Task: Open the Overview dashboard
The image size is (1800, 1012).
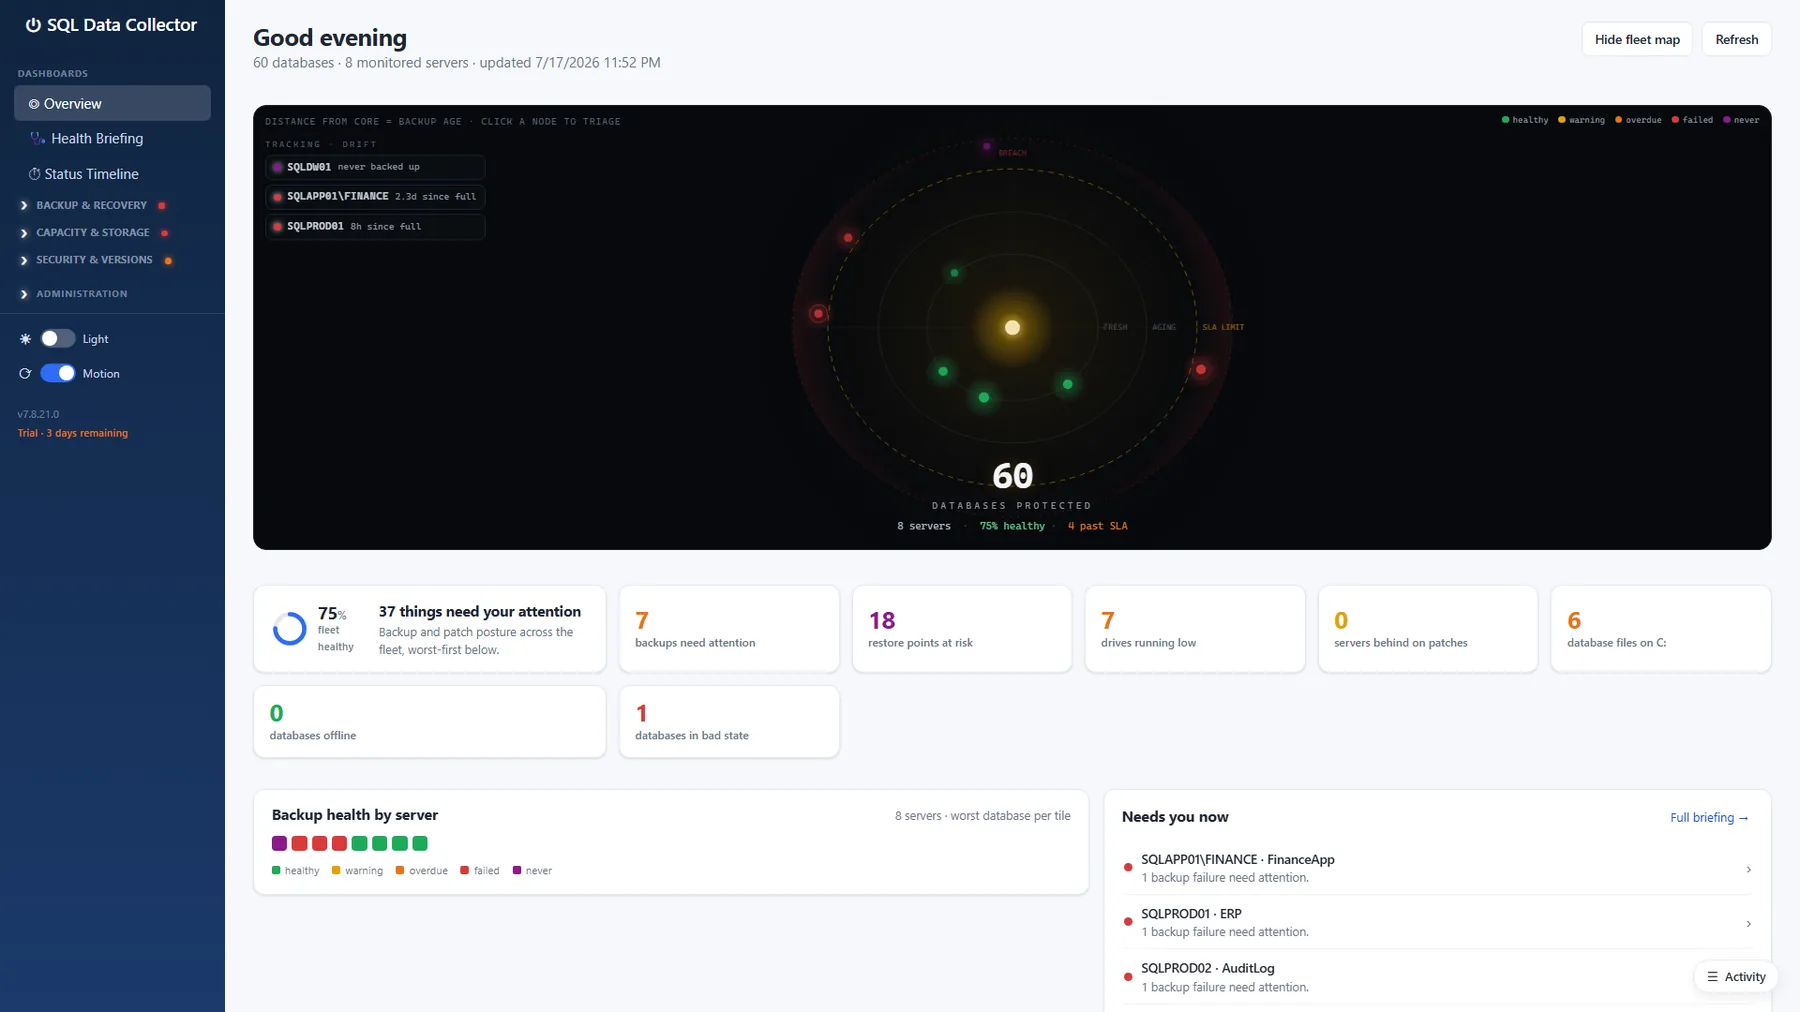Action: pos(112,104)
